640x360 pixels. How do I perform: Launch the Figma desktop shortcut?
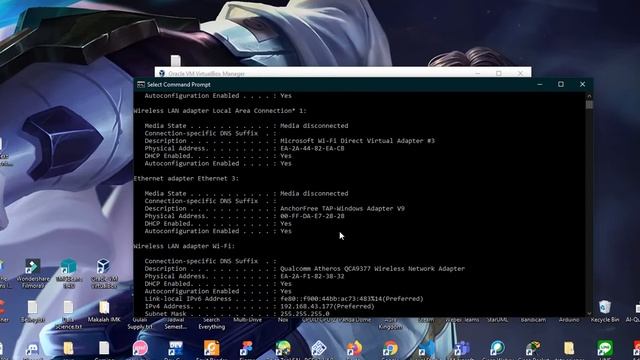tap(247, 349)
